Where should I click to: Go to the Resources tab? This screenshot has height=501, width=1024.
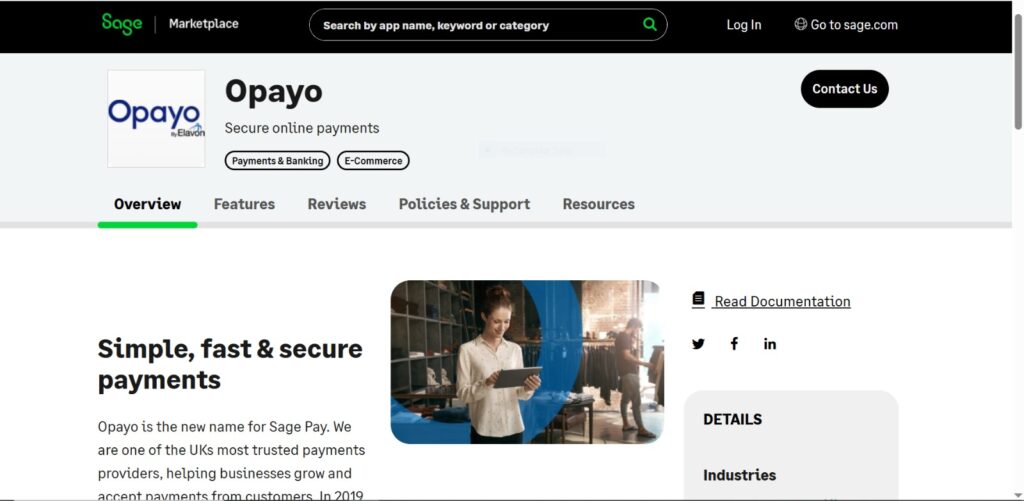pyautogui.click(x=598, y=204)
